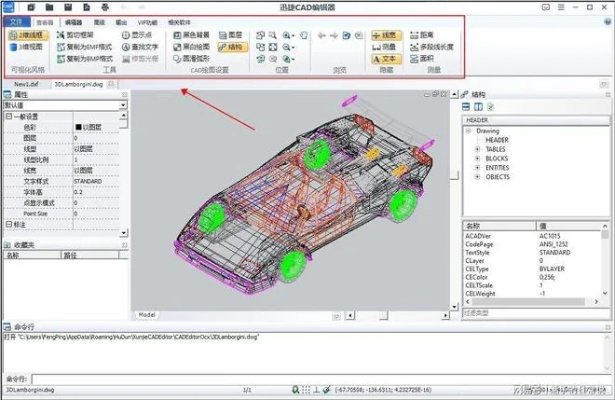The image size is (615, 400).
Task: Click 复制为EMF格式
Action: (x=85, y=47)
